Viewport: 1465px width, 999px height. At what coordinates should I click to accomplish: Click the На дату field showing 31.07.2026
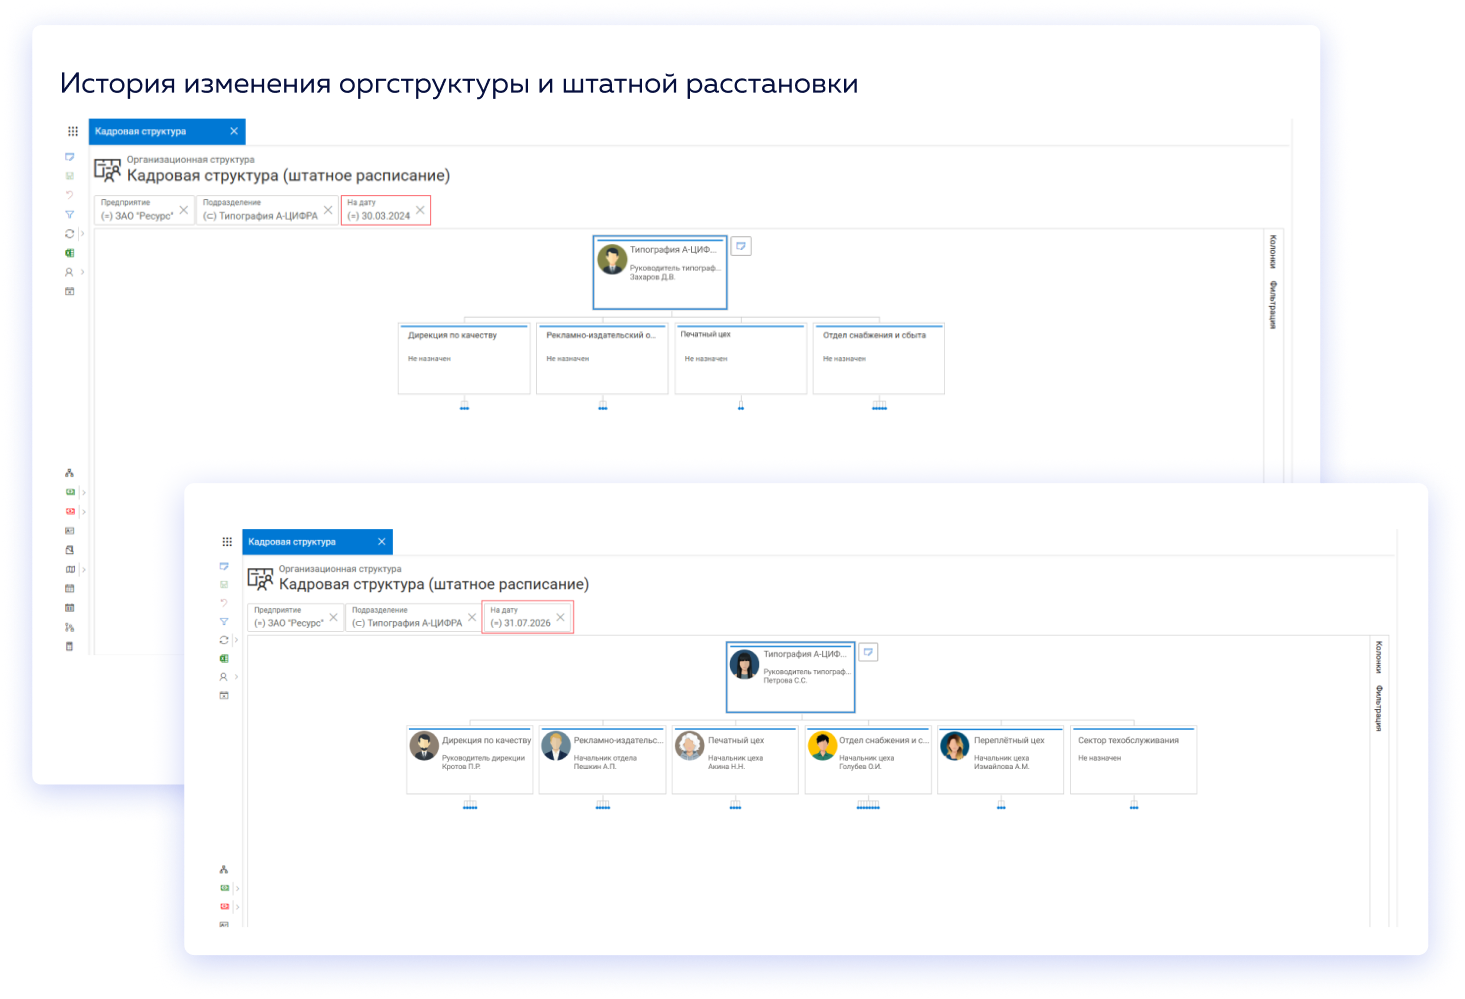pyautogui.click(x=528, y=617)
